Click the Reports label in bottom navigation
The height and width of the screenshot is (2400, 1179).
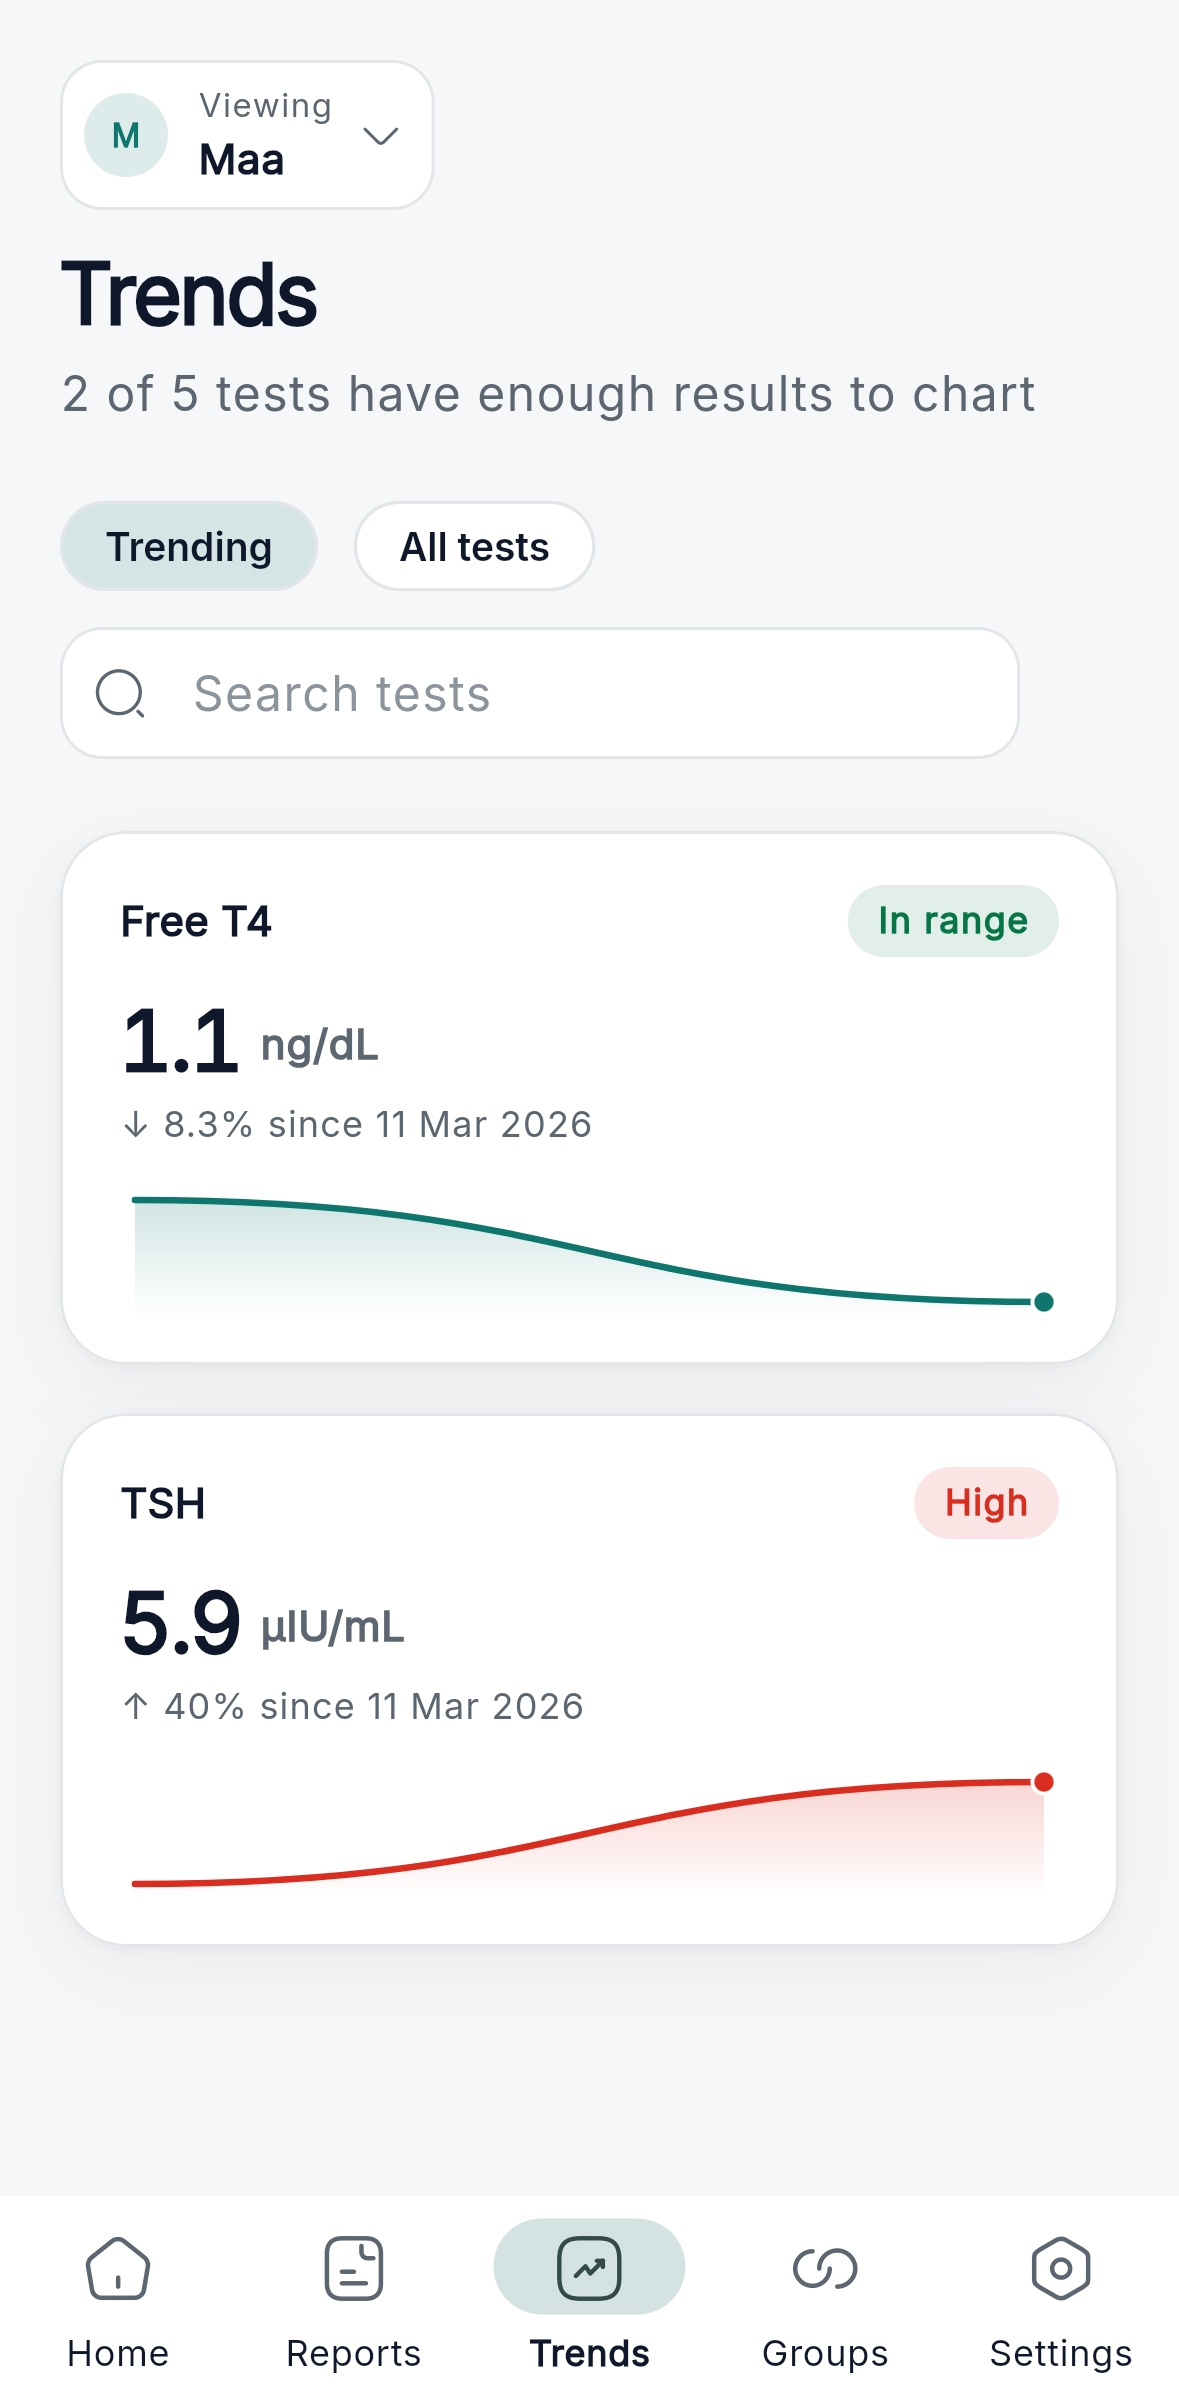pyautogui.click(x=354, y=2354)
